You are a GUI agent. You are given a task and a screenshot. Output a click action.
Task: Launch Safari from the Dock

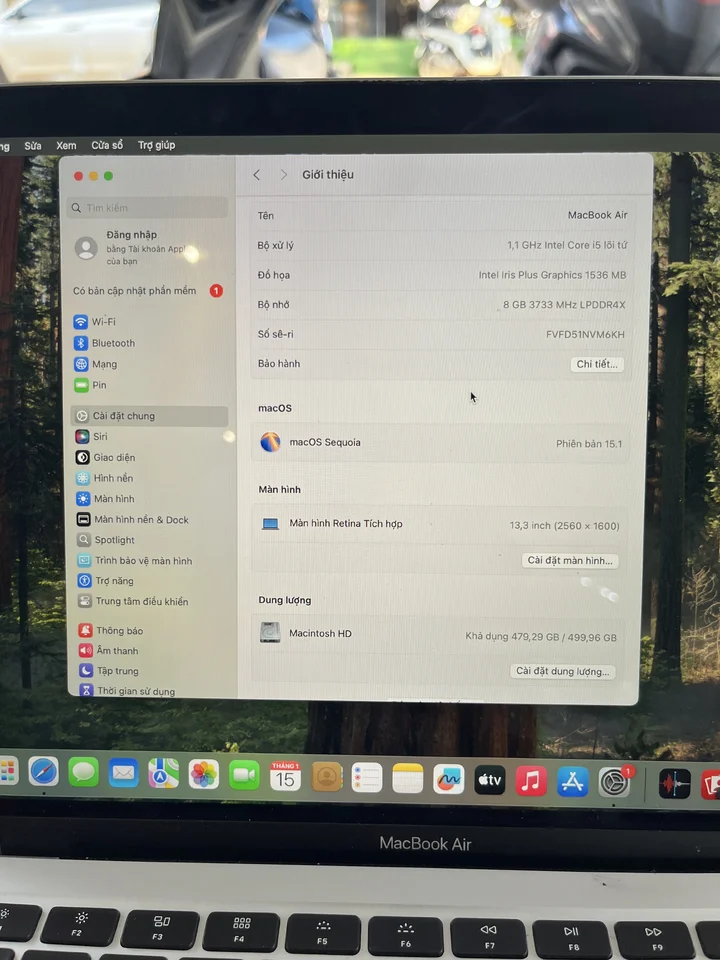(43, 772)
